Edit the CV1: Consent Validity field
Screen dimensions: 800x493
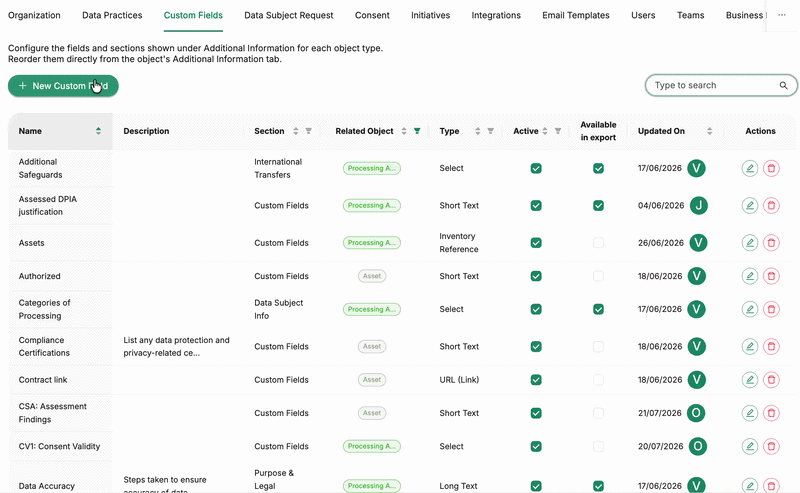coord(749,446)
